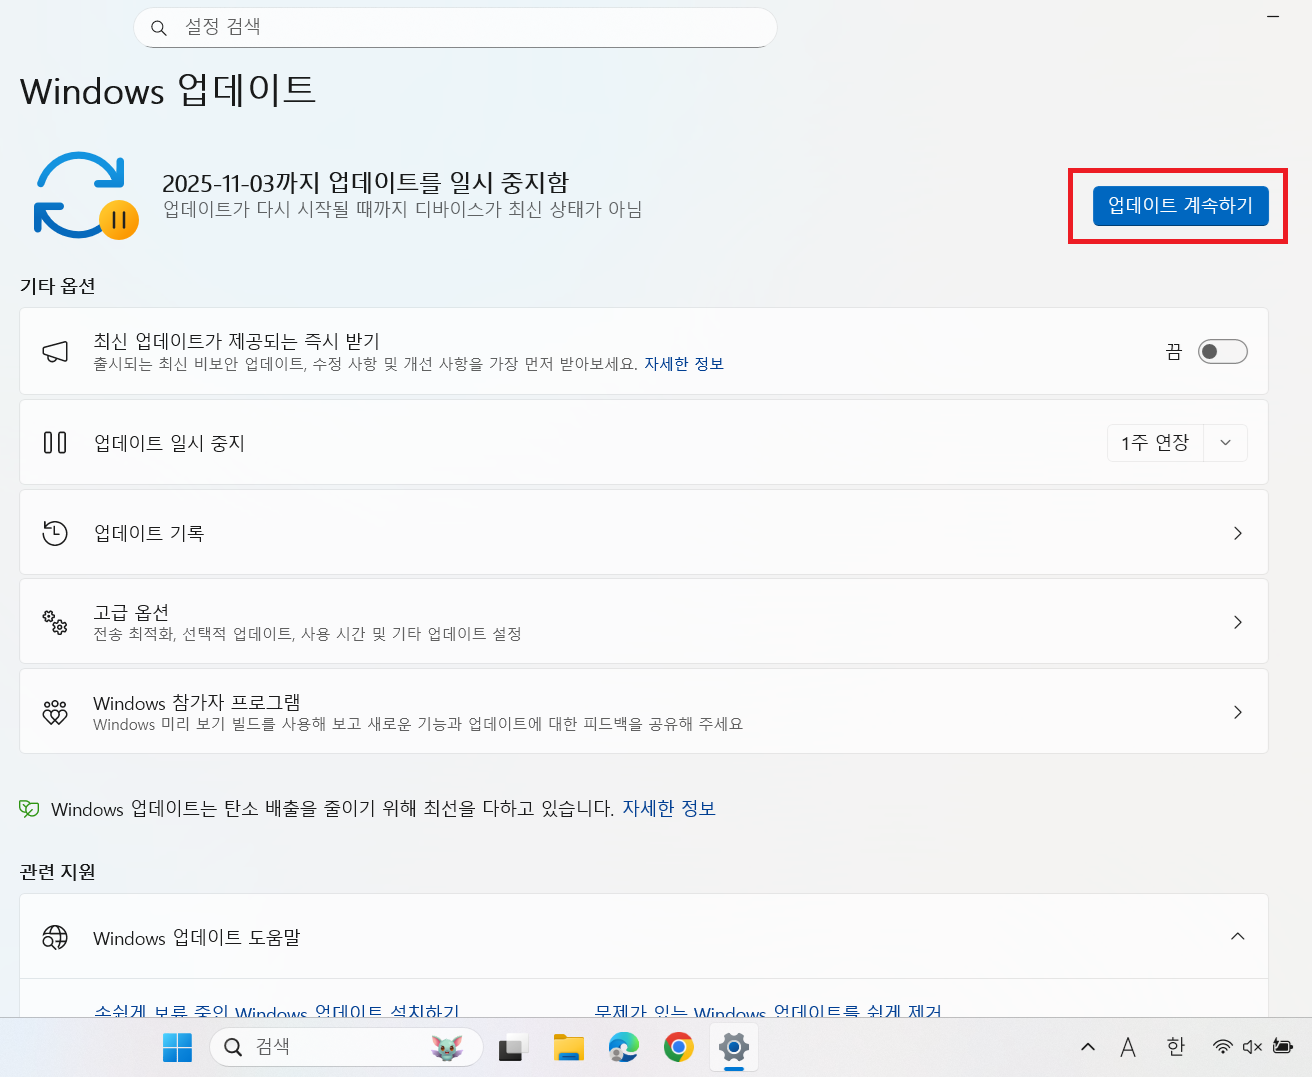Click the 1주 연장 button text
1312x1077 pixels.
click(1155, 442)
